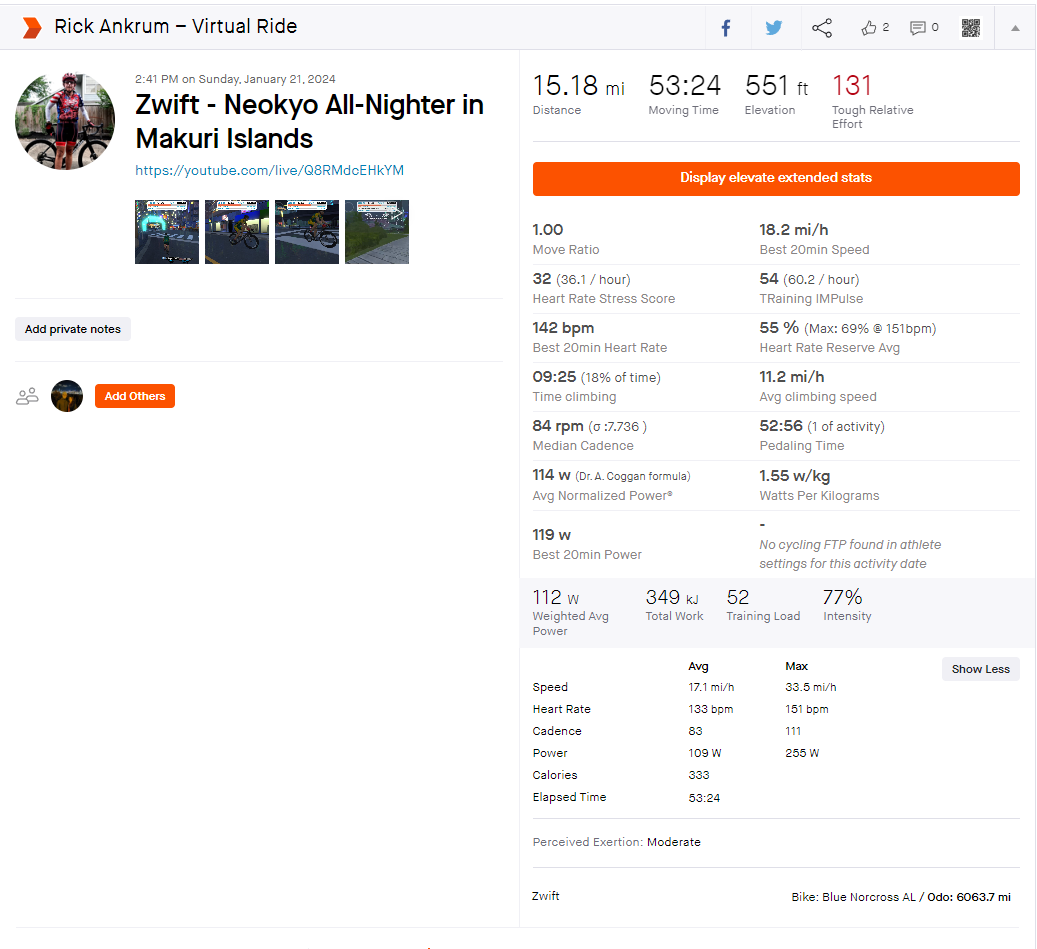Click the average heart rate 133 bpm cell
Image resolution: width=1037 pixels, height=949 pixels.
click(710, 709)
